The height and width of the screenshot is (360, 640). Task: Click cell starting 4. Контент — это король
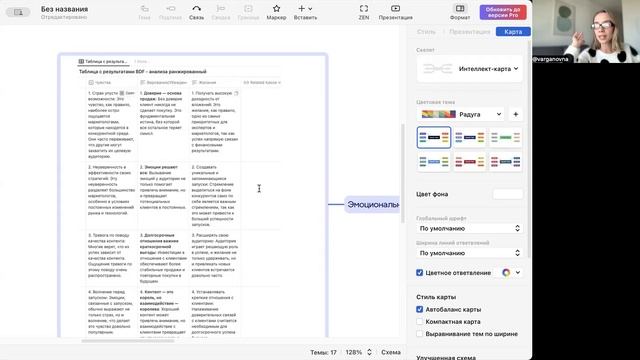point(163,312)
